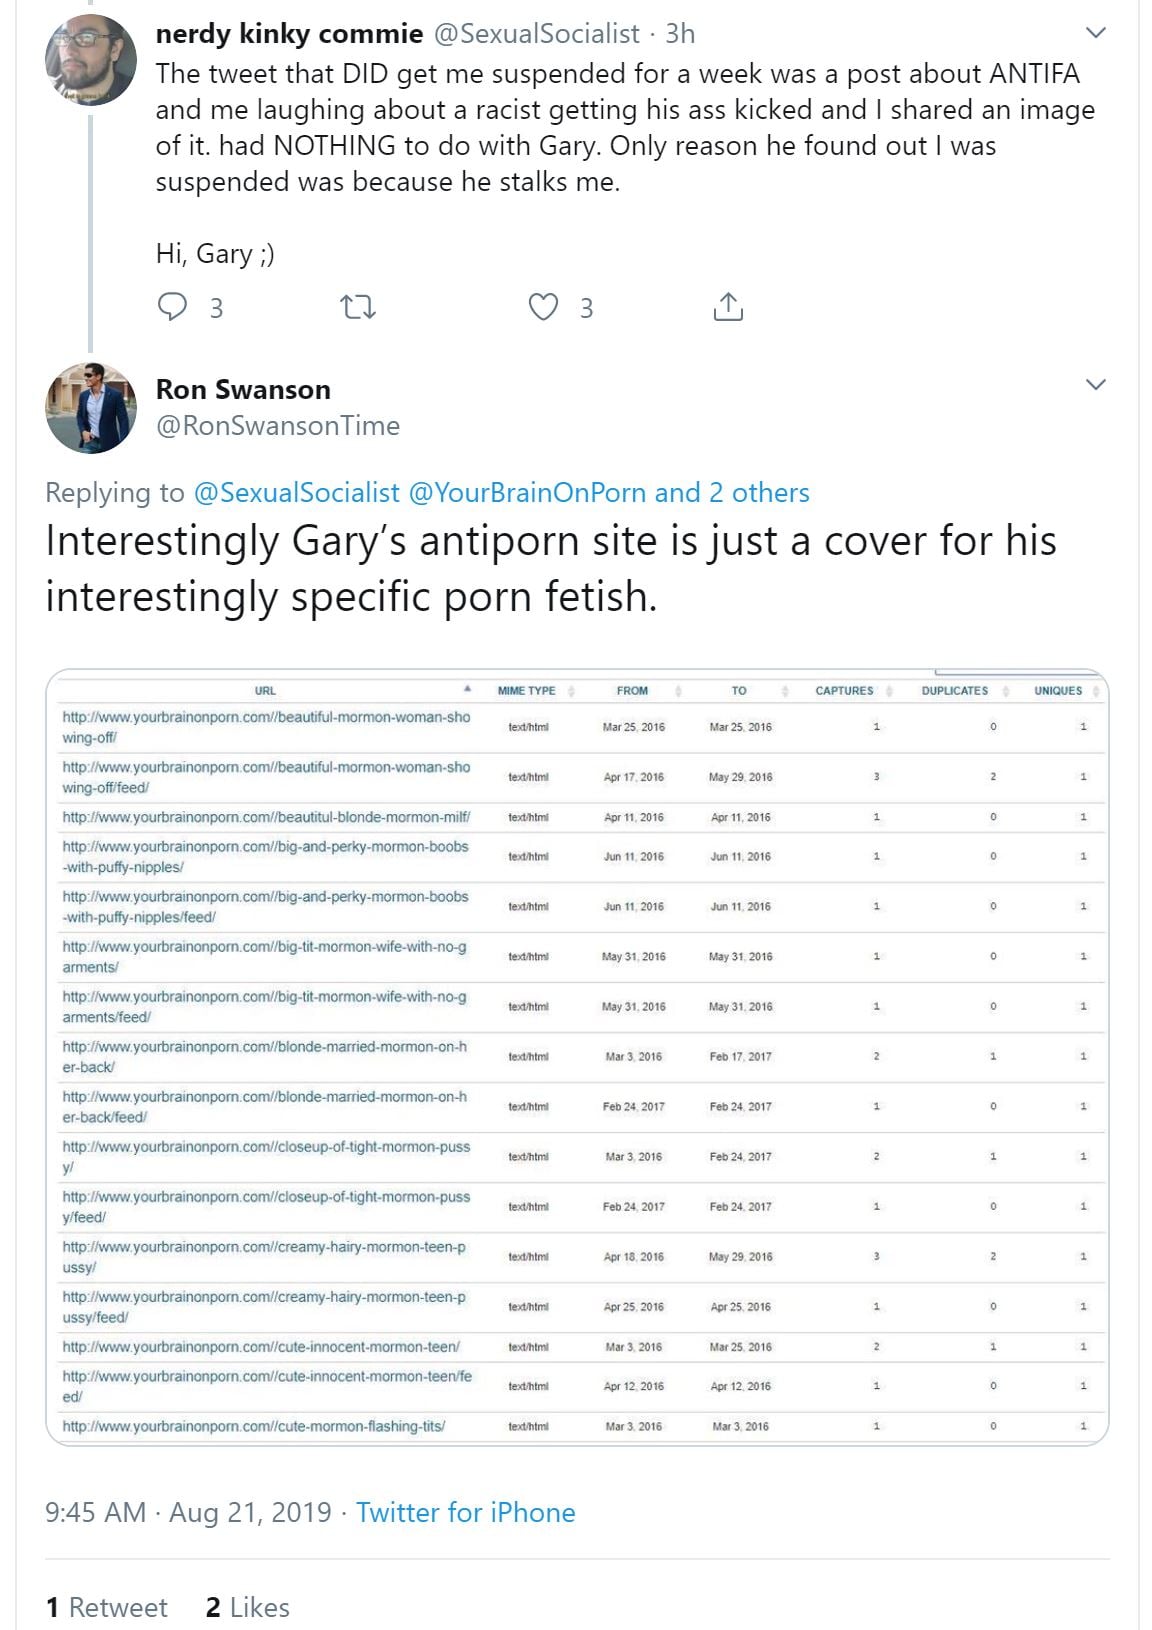This screenshot has height=1630, width=1152.
Task: Open the @YourBrainOnPorn mention link
Action: pos(527,492)
